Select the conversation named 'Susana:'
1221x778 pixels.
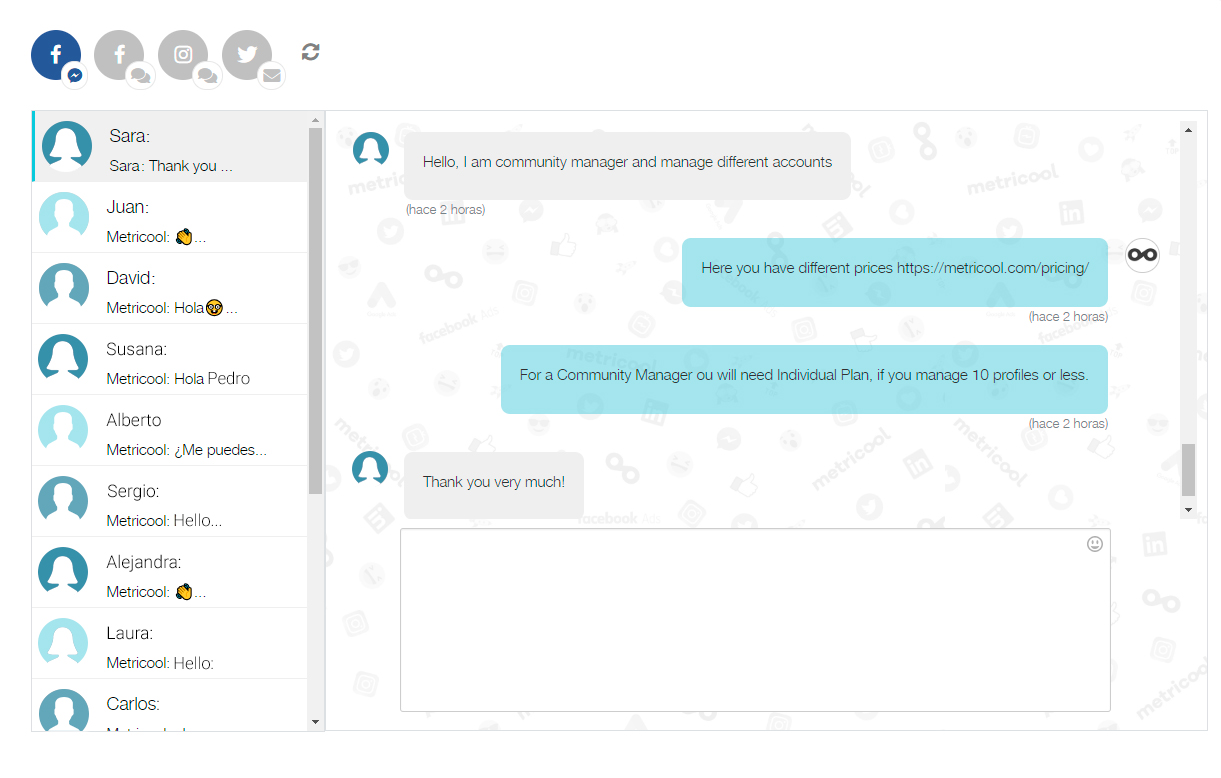[x=170, y=359]
